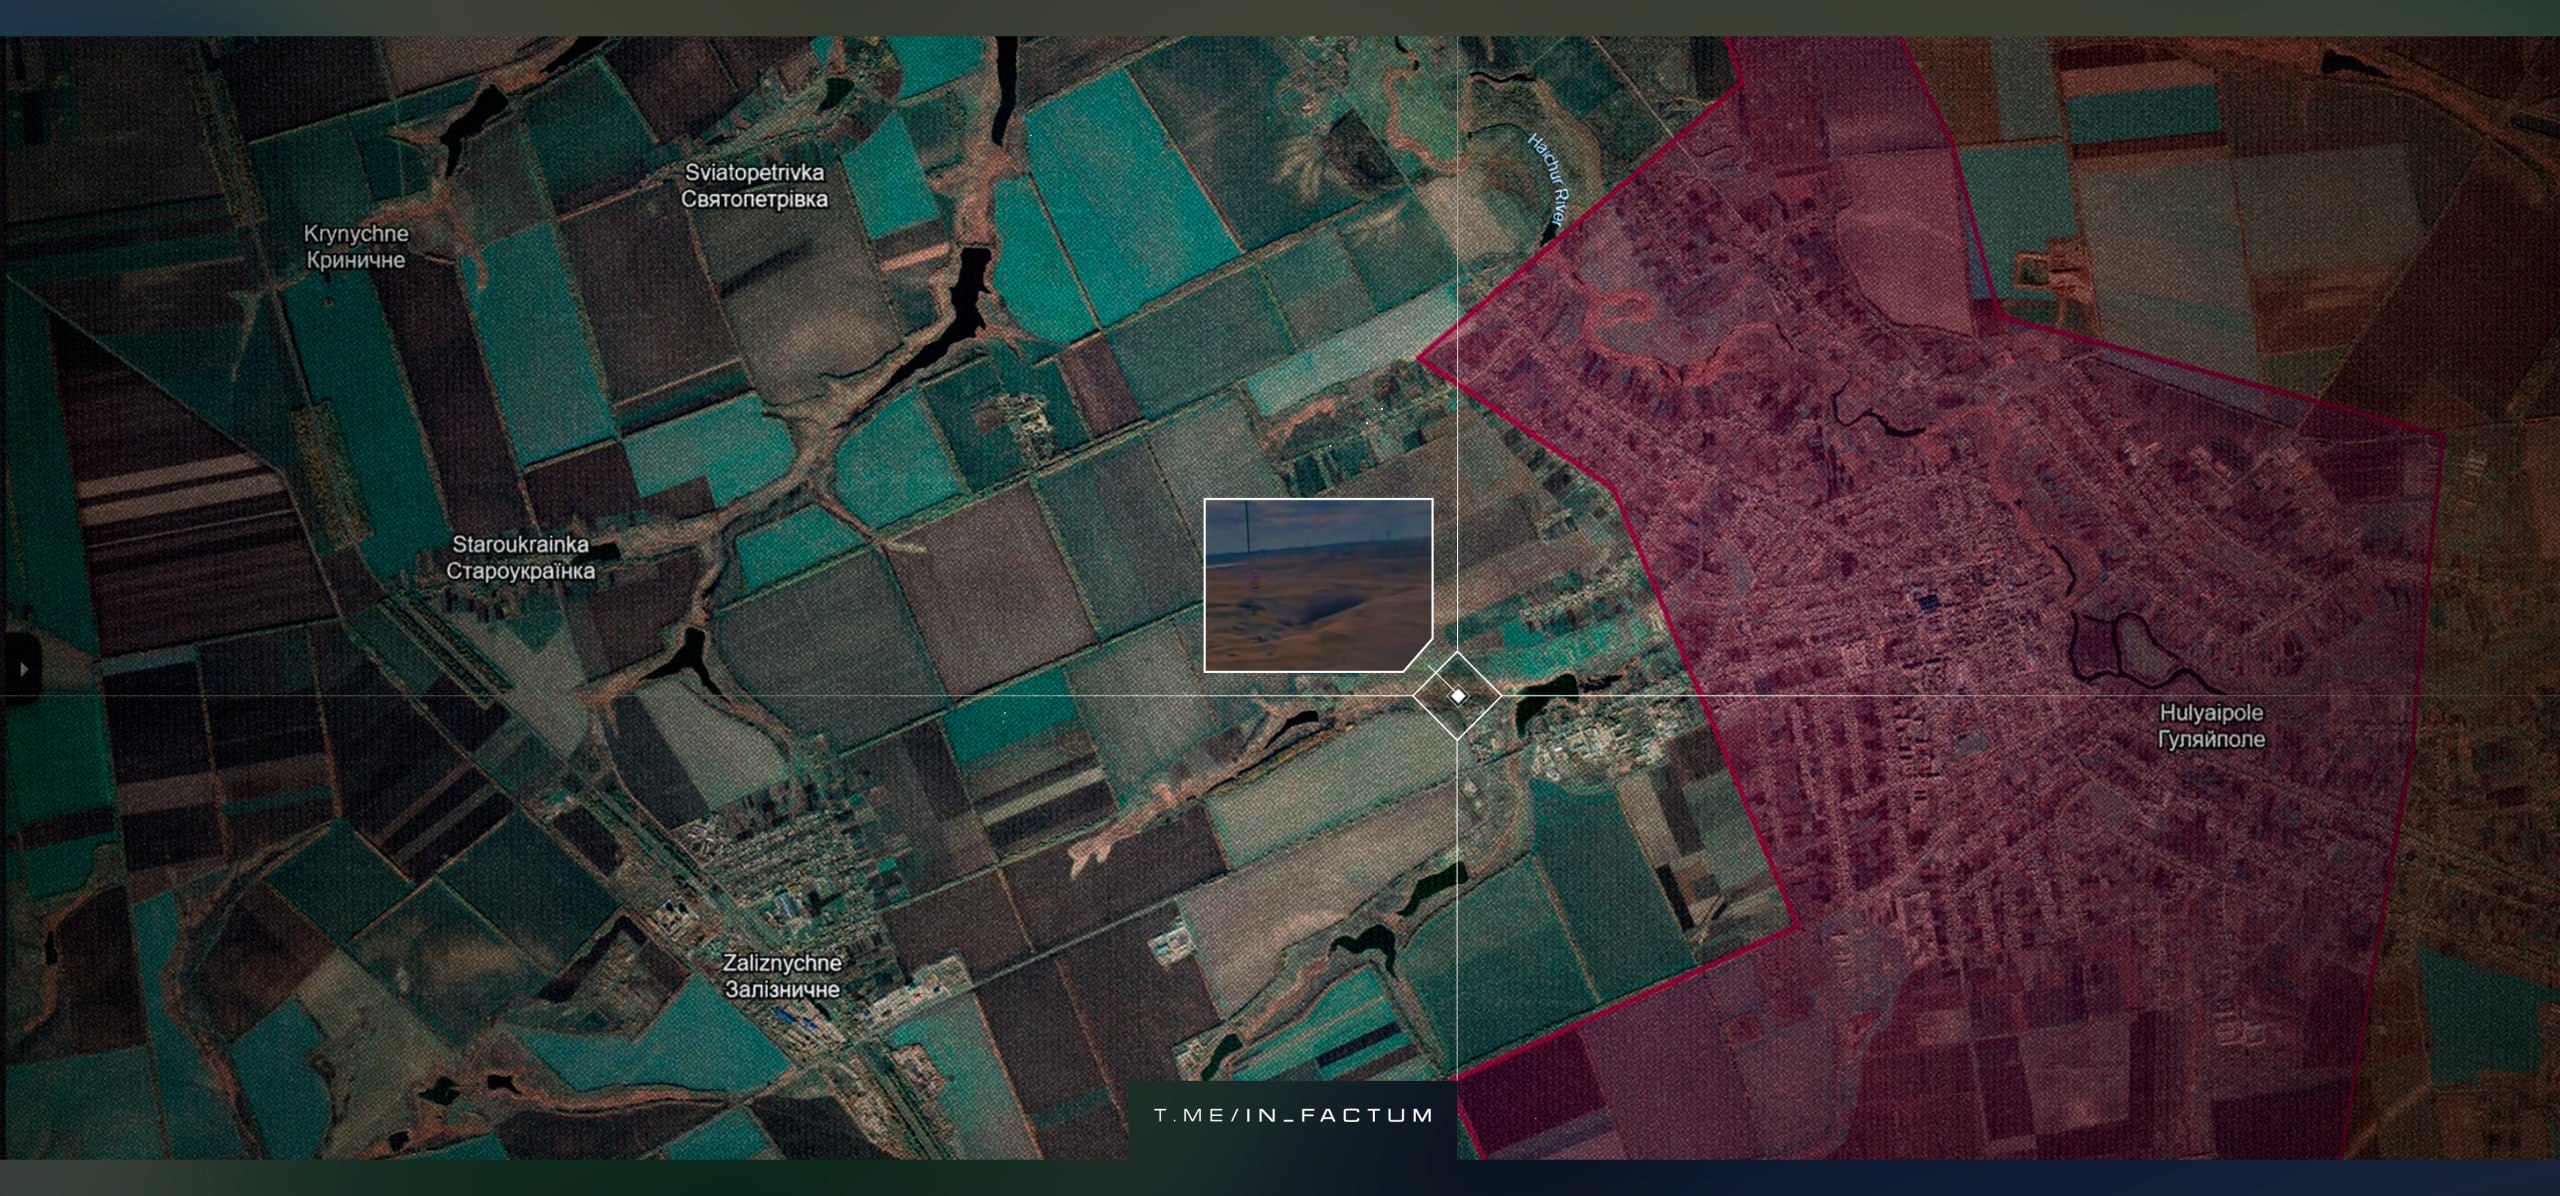Expand the side panel arrow on left edge

(24, 667)
